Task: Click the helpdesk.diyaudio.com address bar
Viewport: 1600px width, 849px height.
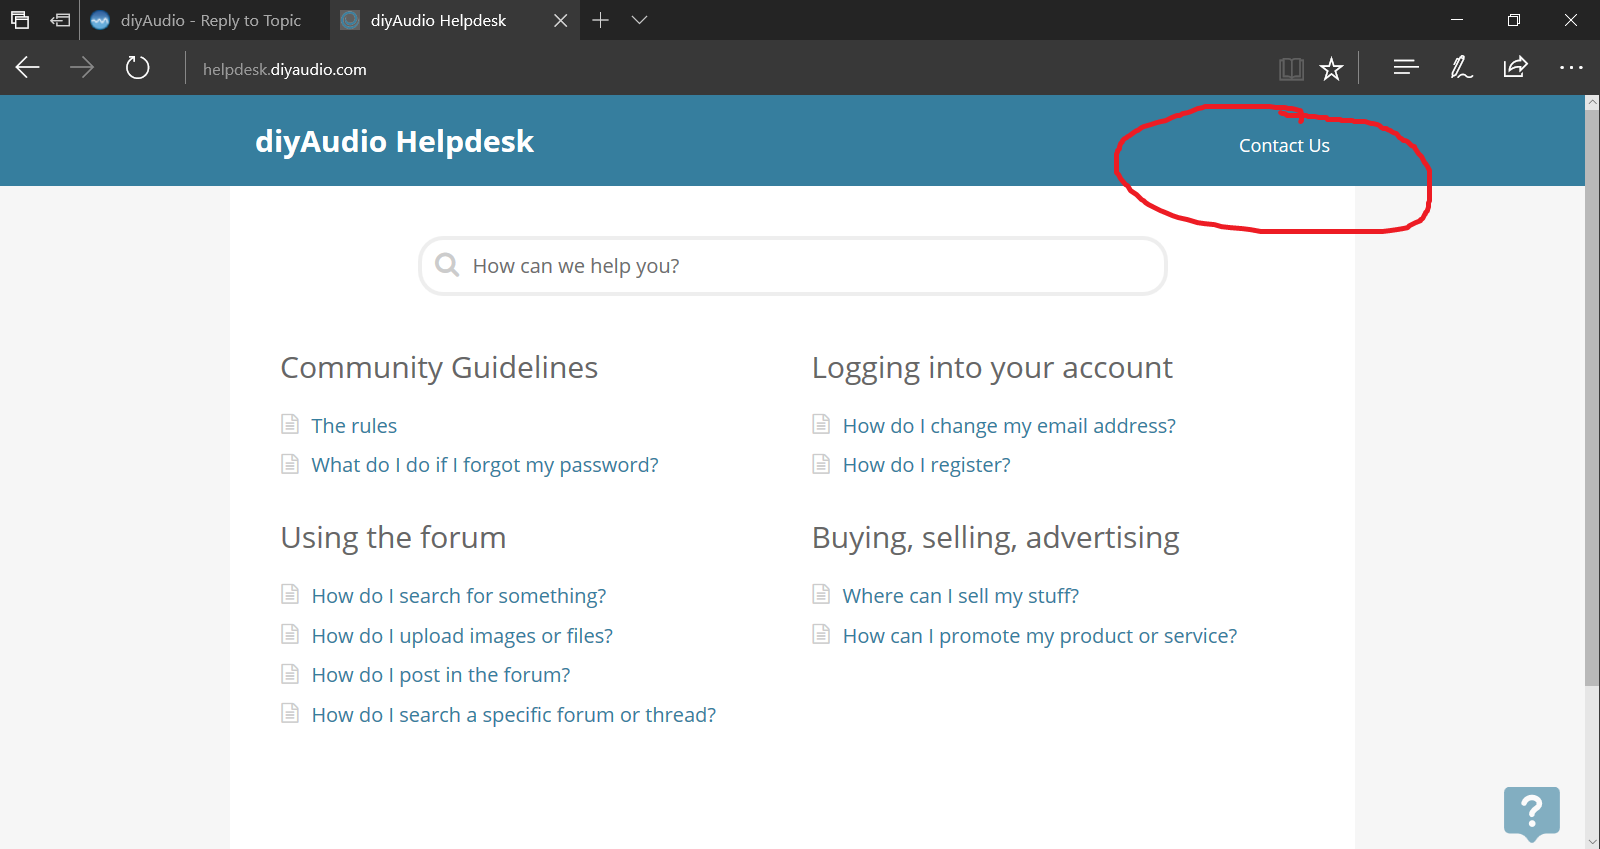Action: point(285,69)
